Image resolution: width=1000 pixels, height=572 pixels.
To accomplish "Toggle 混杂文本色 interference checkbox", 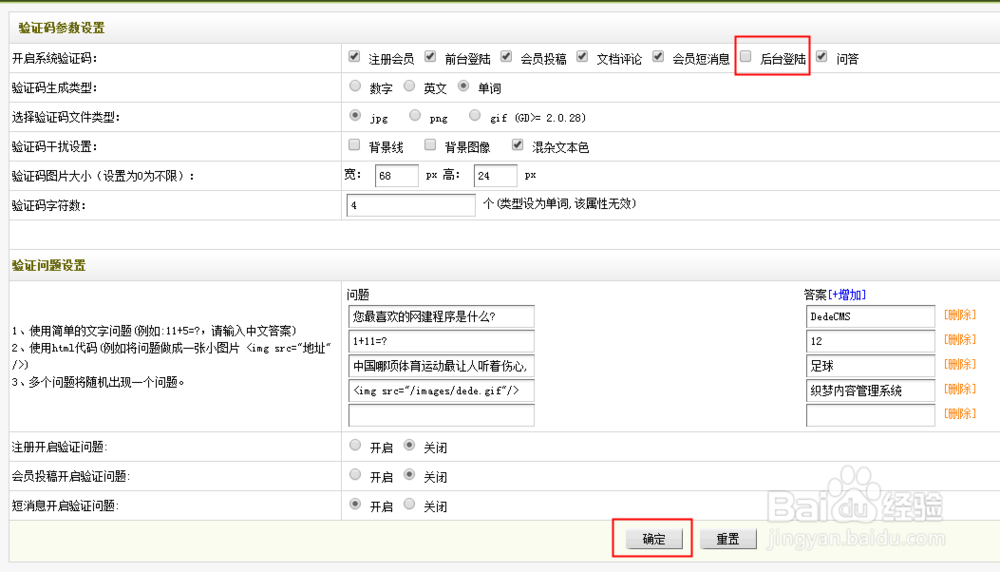I will (x=518, y=145).
